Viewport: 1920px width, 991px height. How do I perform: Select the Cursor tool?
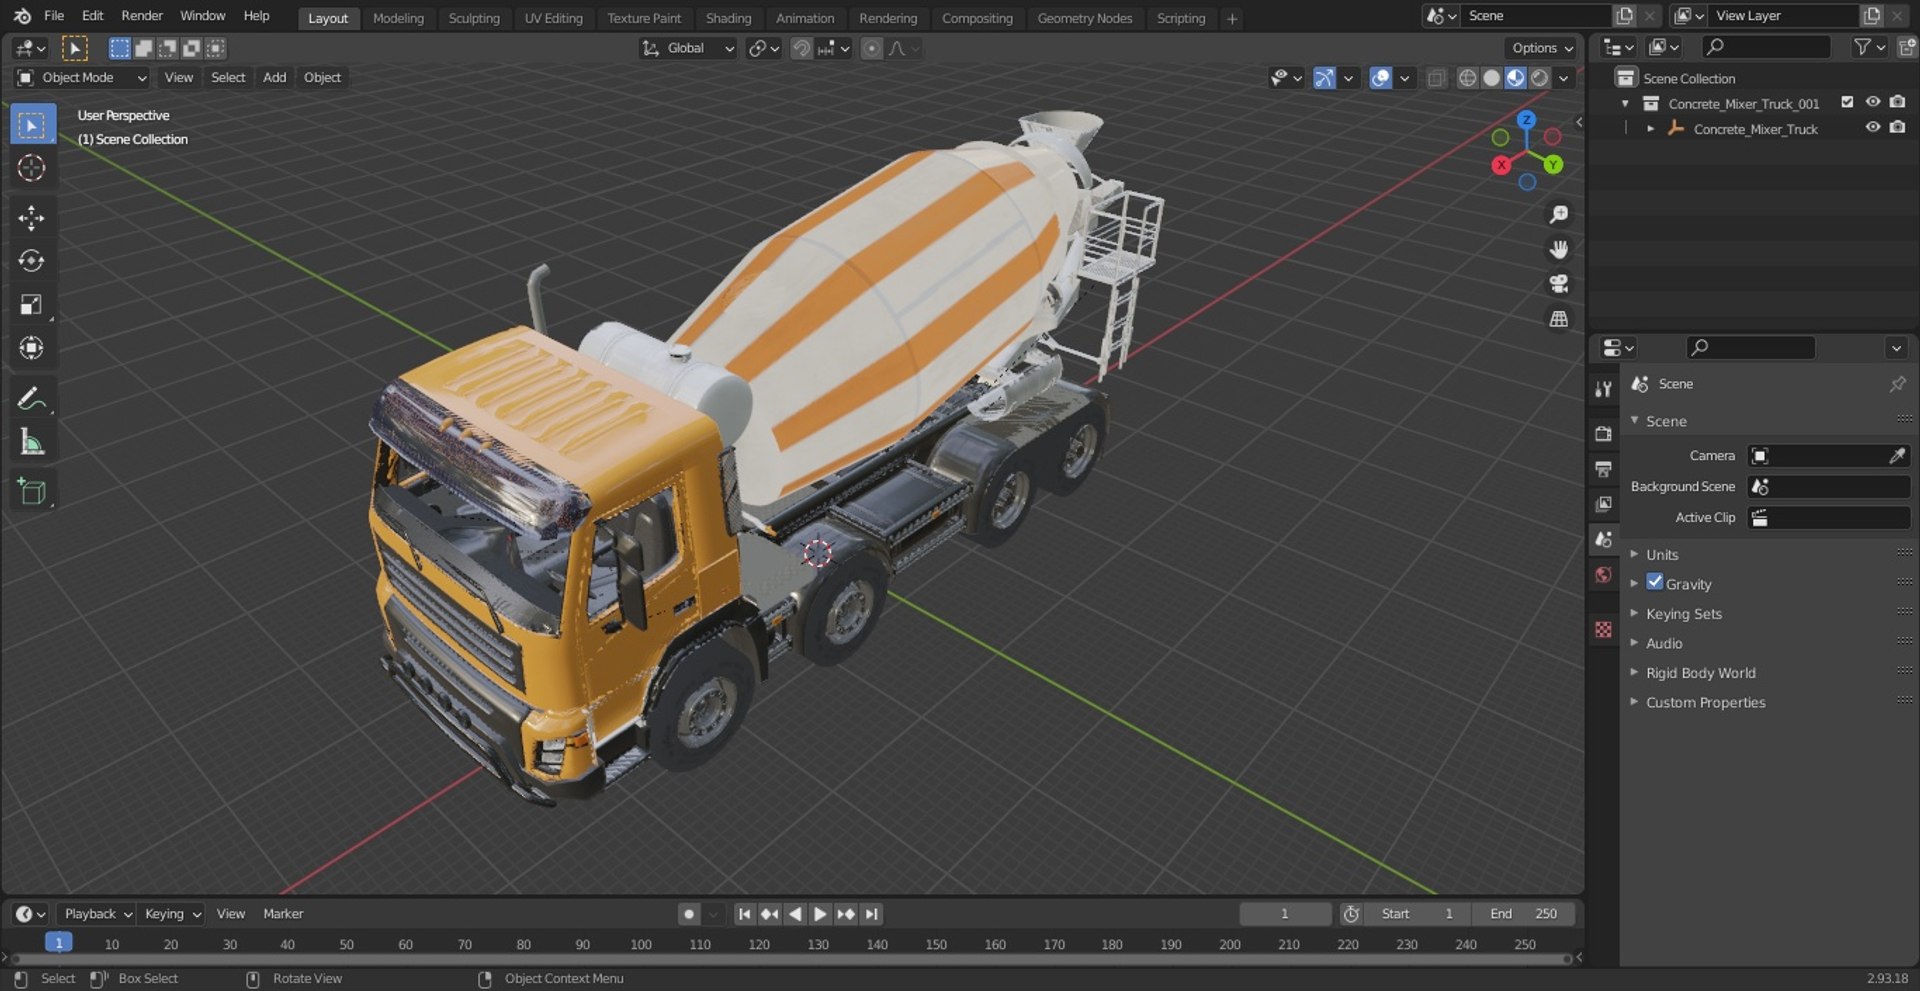32,168
